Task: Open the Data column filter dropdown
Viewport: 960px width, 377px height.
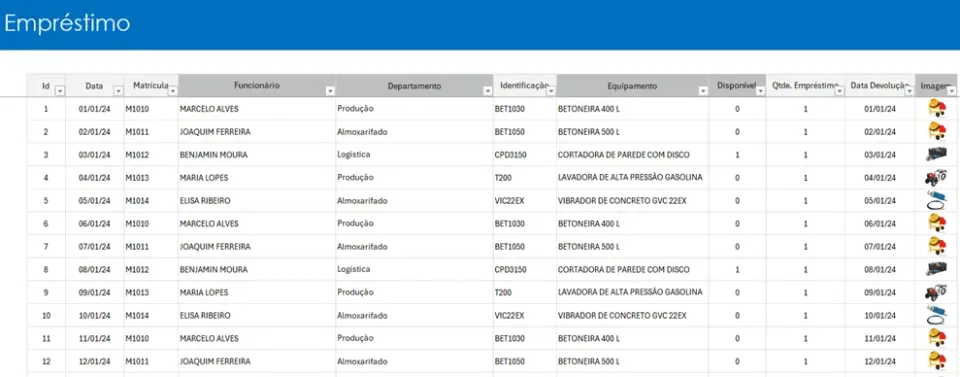Action: (119, 91)
